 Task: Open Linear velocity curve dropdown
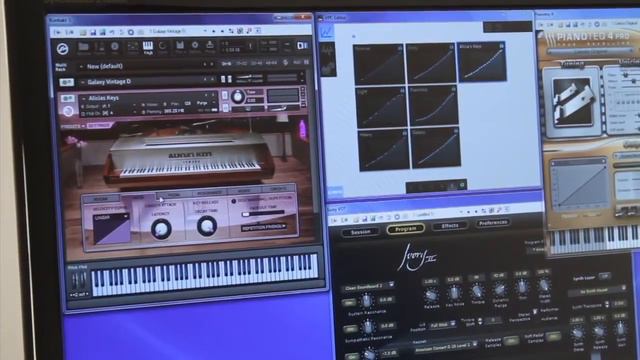[x=111, y=218]
